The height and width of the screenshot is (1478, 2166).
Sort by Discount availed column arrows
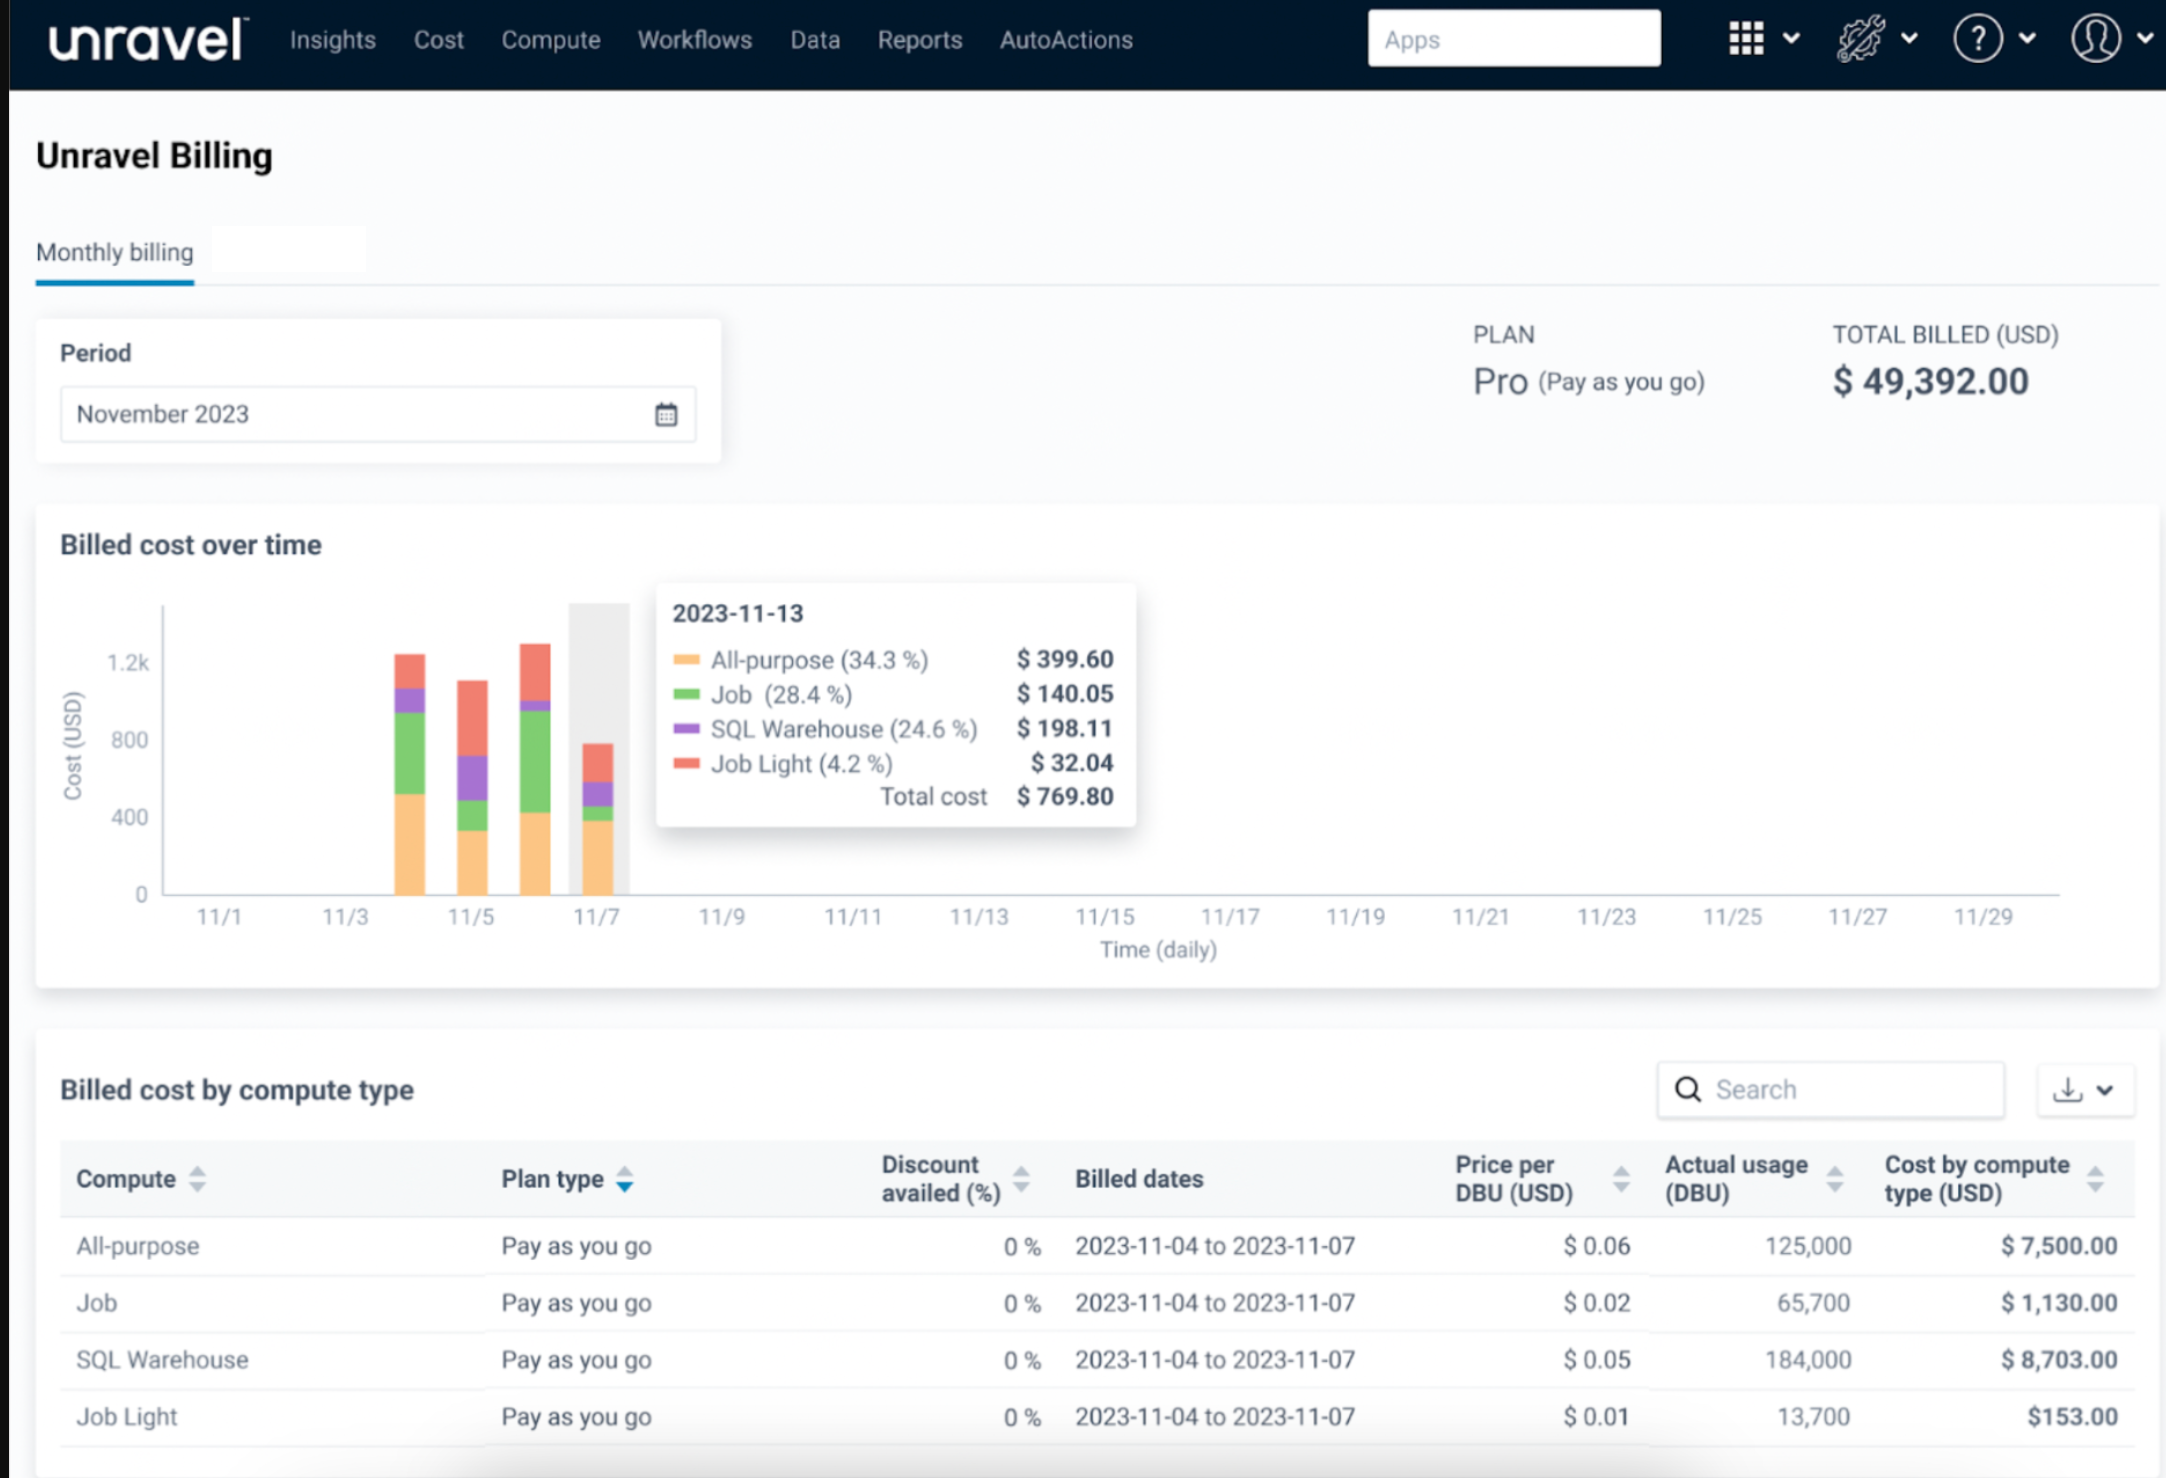tap(1021, 1179)
